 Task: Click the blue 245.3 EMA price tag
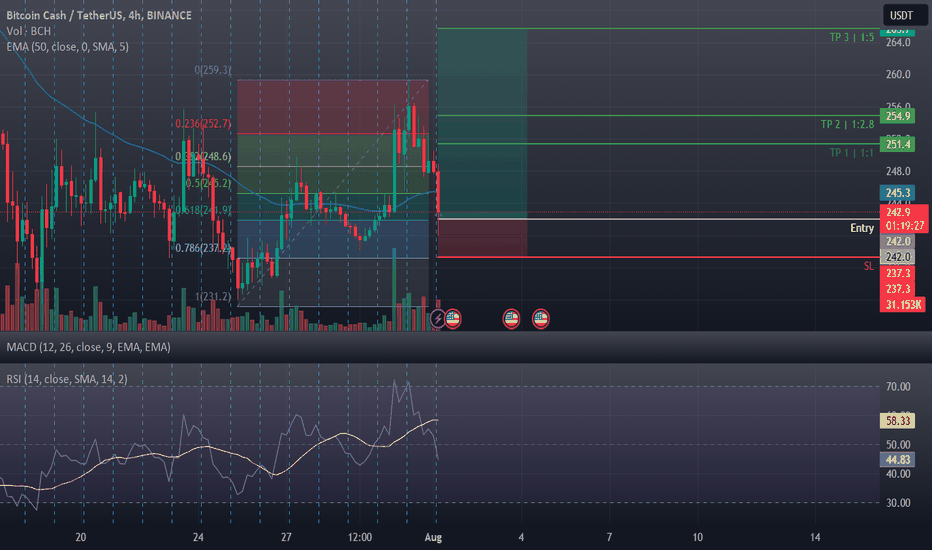(x=898, y=193)
